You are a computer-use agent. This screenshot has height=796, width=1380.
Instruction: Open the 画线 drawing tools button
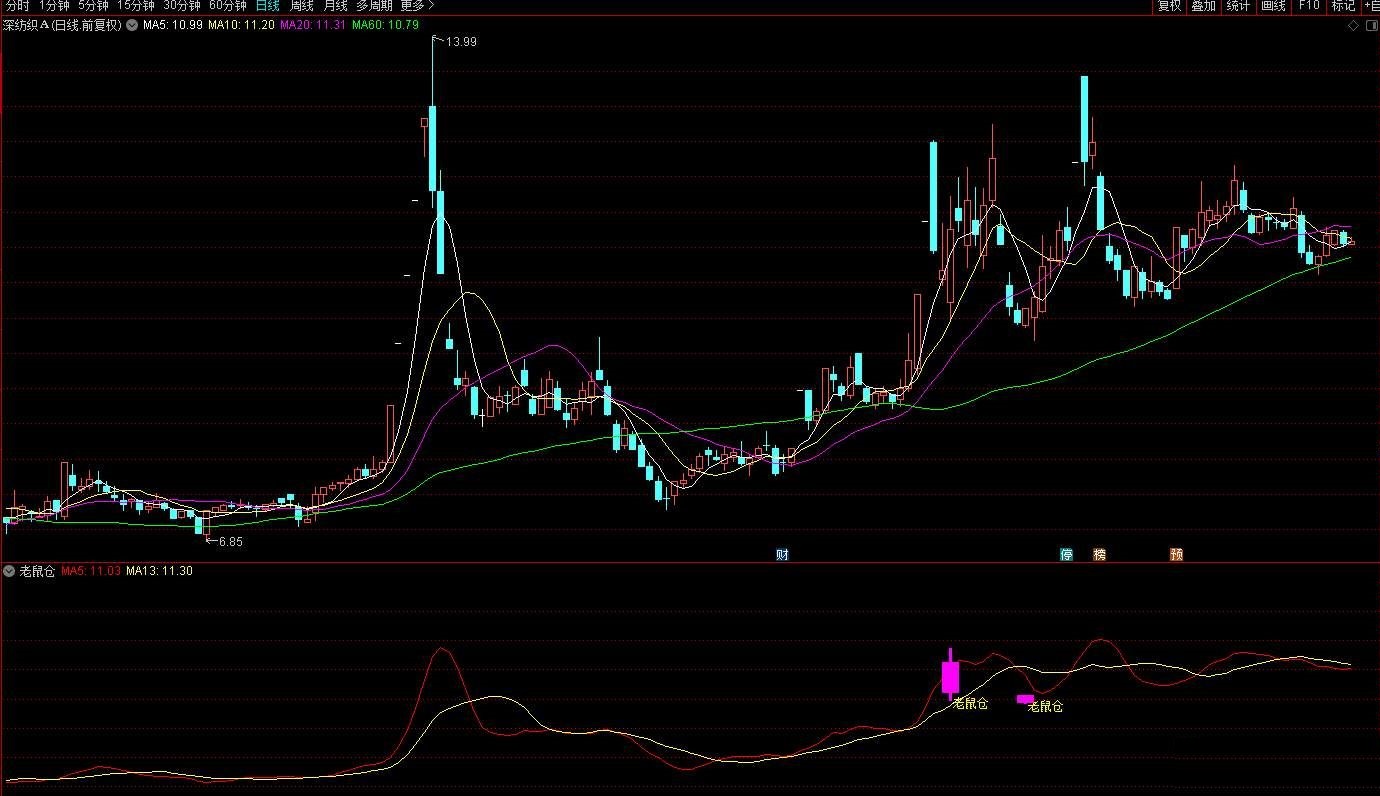click(1273, 6)
